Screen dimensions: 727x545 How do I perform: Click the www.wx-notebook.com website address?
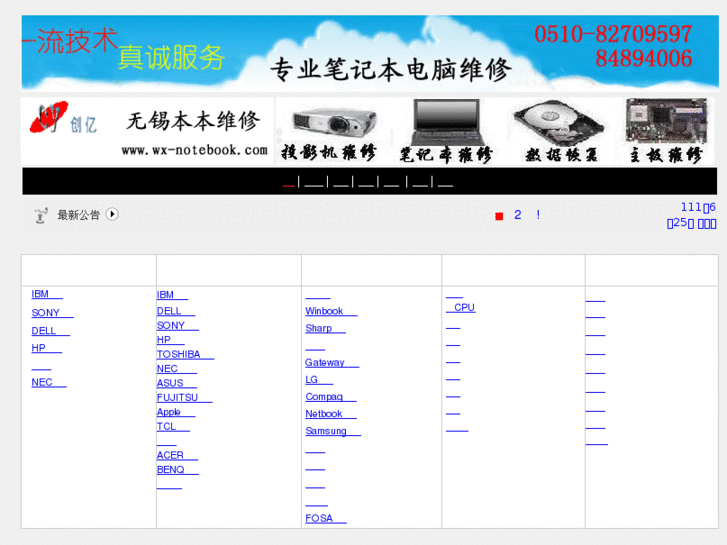pyautogui.click(x=195, y=150)
